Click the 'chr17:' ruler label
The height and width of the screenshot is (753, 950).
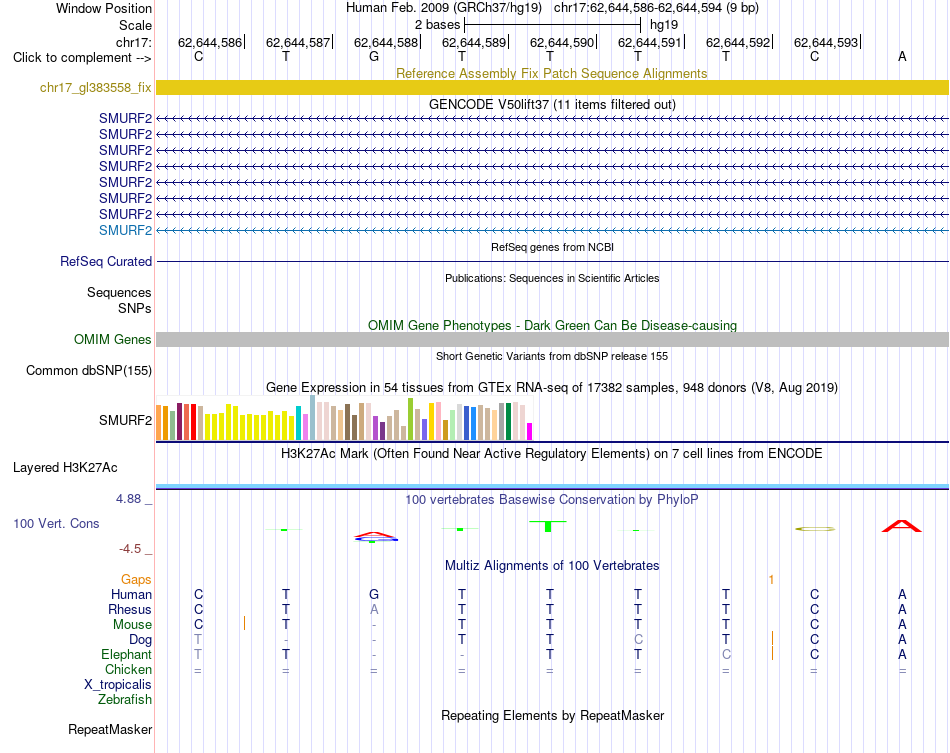[134, 42]
